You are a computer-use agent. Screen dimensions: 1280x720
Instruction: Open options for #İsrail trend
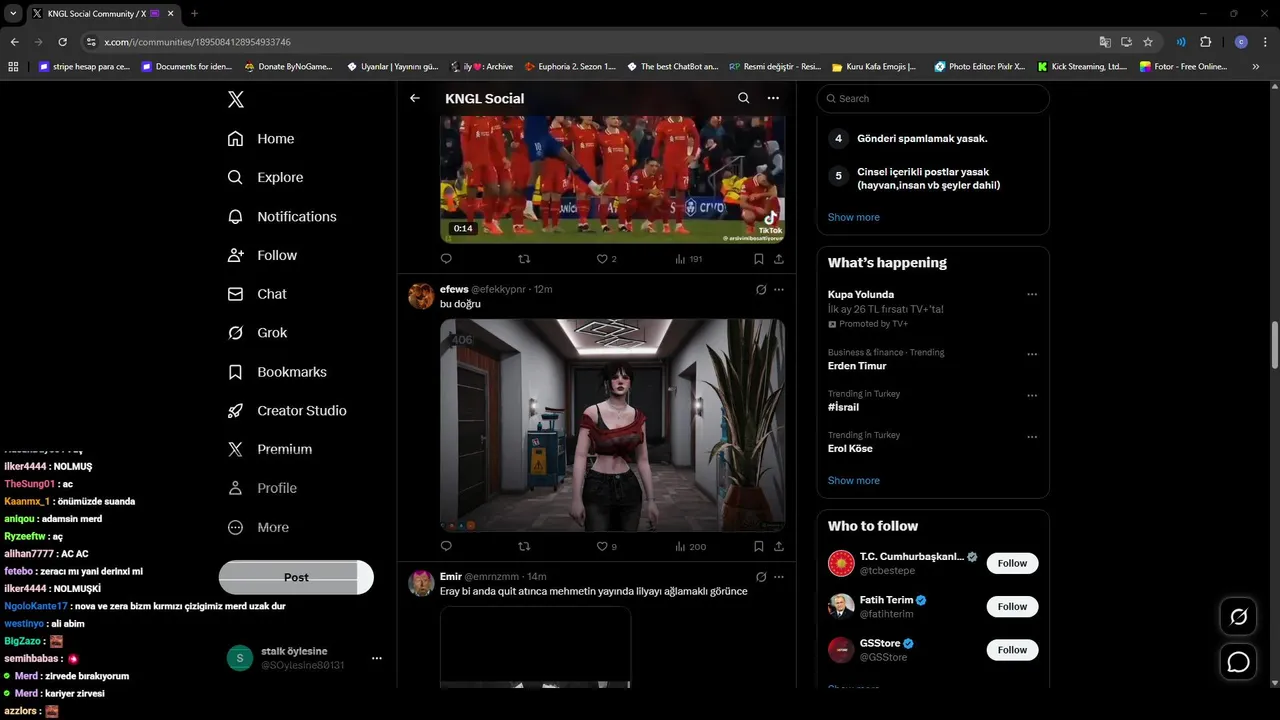[x=1032, y=395]
